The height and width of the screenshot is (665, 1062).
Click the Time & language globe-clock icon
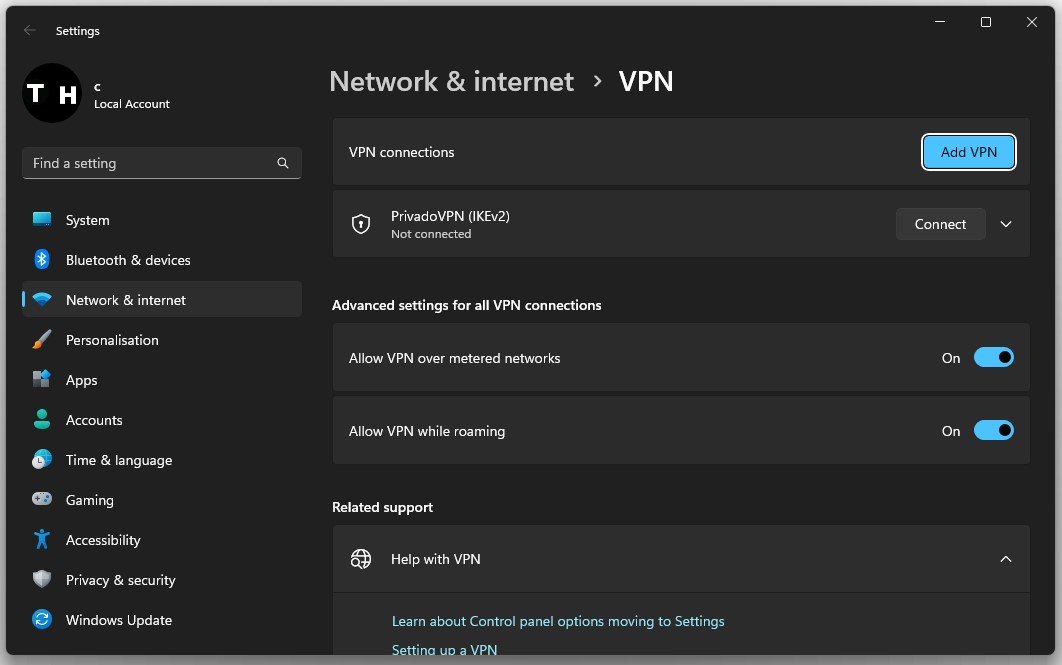(x=41, y=459)
